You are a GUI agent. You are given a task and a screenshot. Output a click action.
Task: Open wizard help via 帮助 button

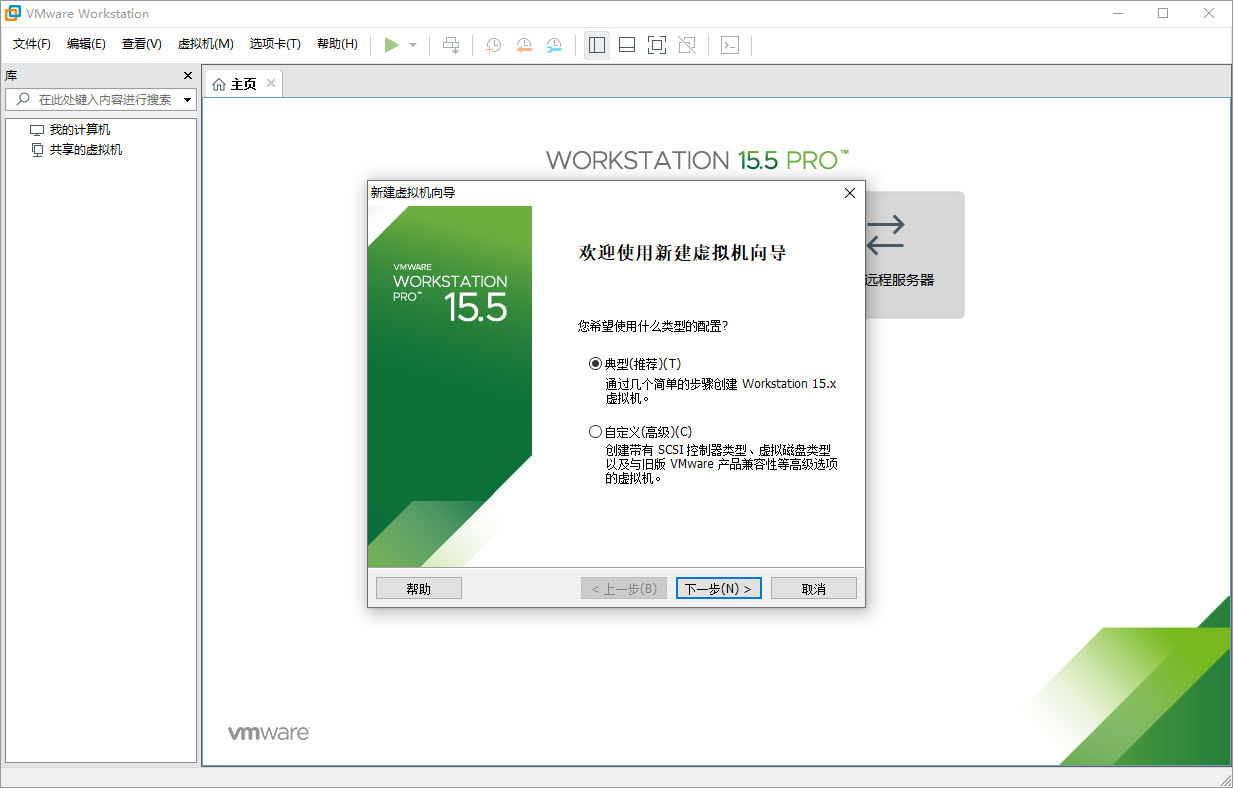tap(418, 587)
